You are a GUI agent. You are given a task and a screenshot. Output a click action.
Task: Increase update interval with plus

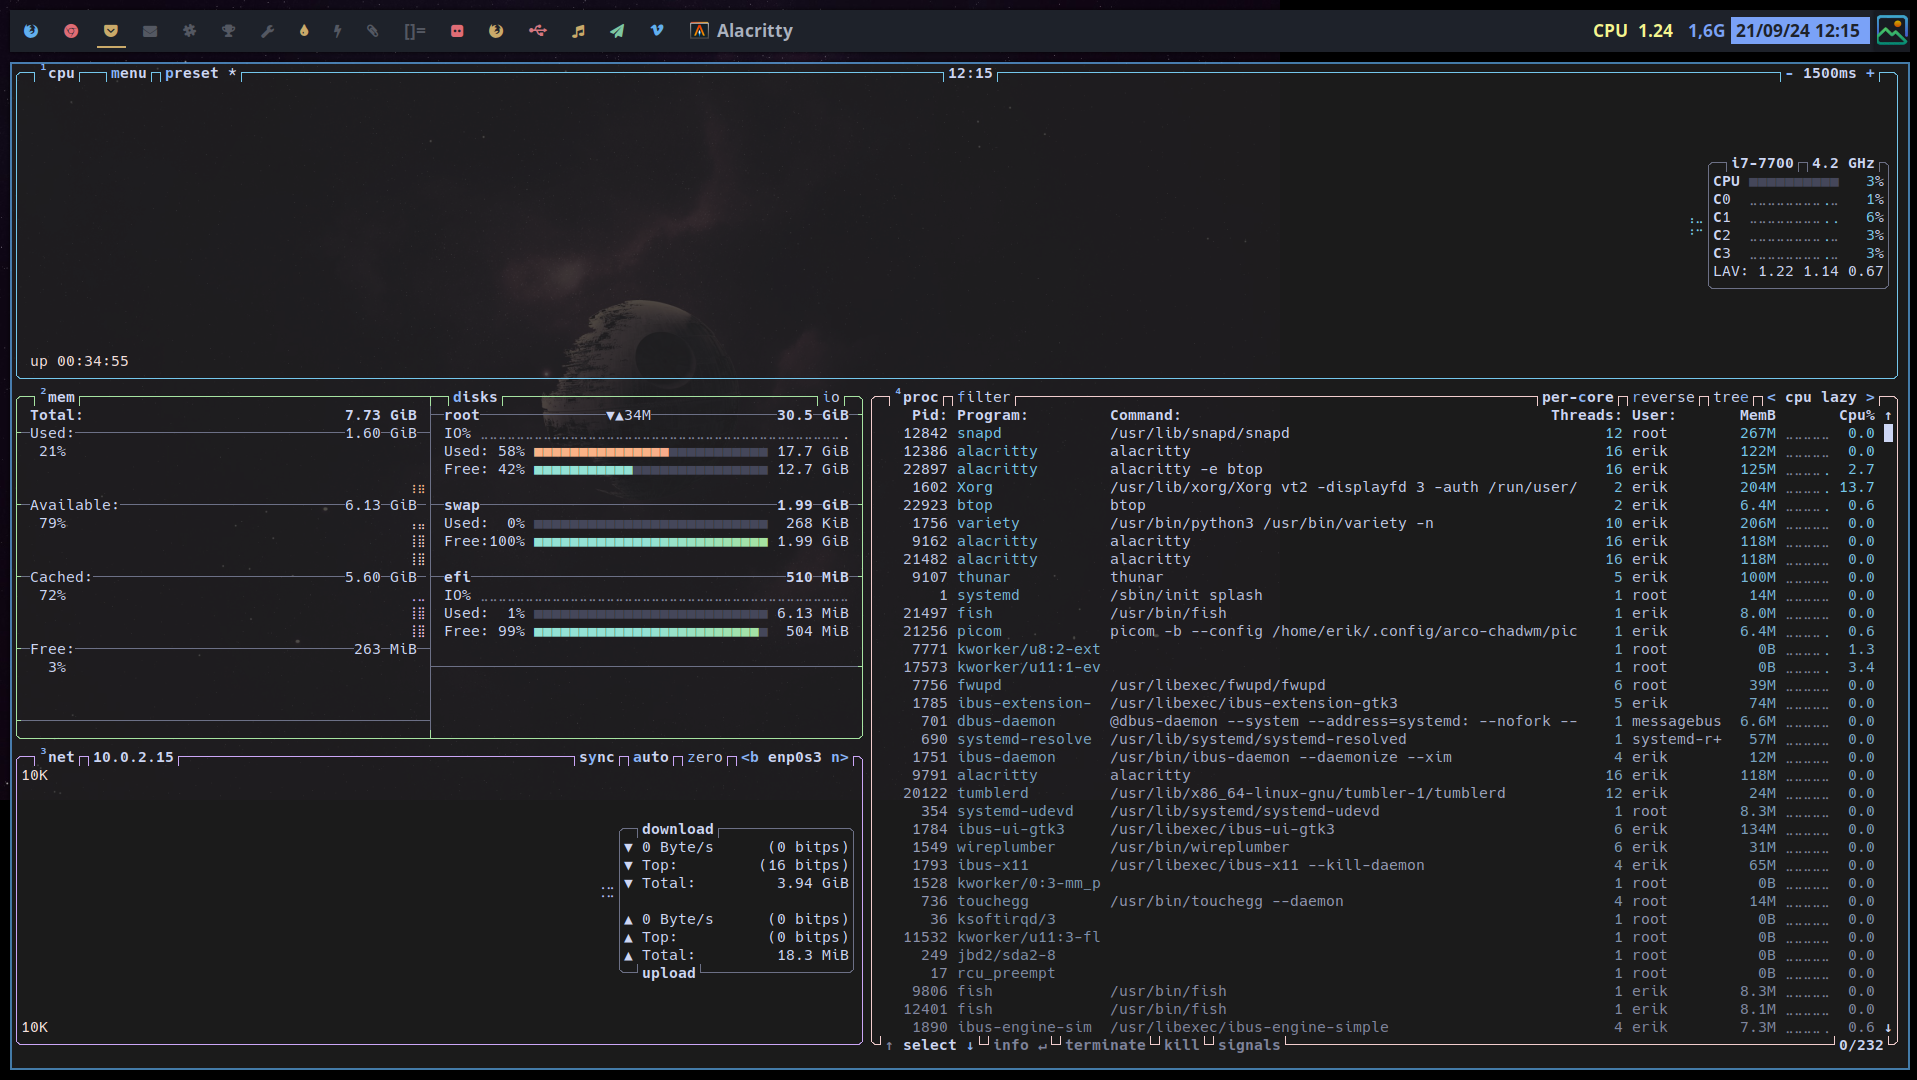point(1870,74)
